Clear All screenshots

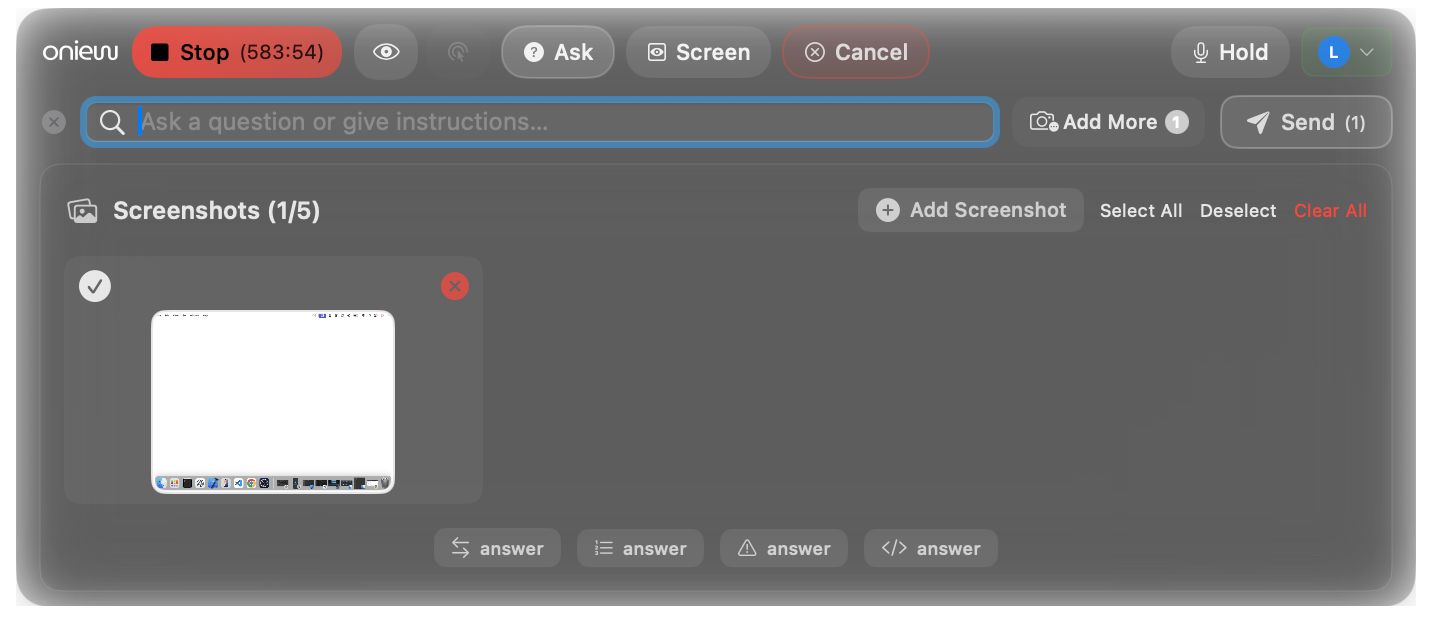pyautogui.click(x=1330, y=211)
